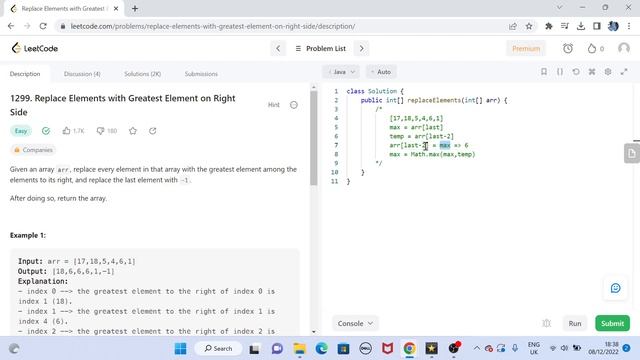Open File Explorer from taskbar
The image size is (640, 360).
[300, 349]
